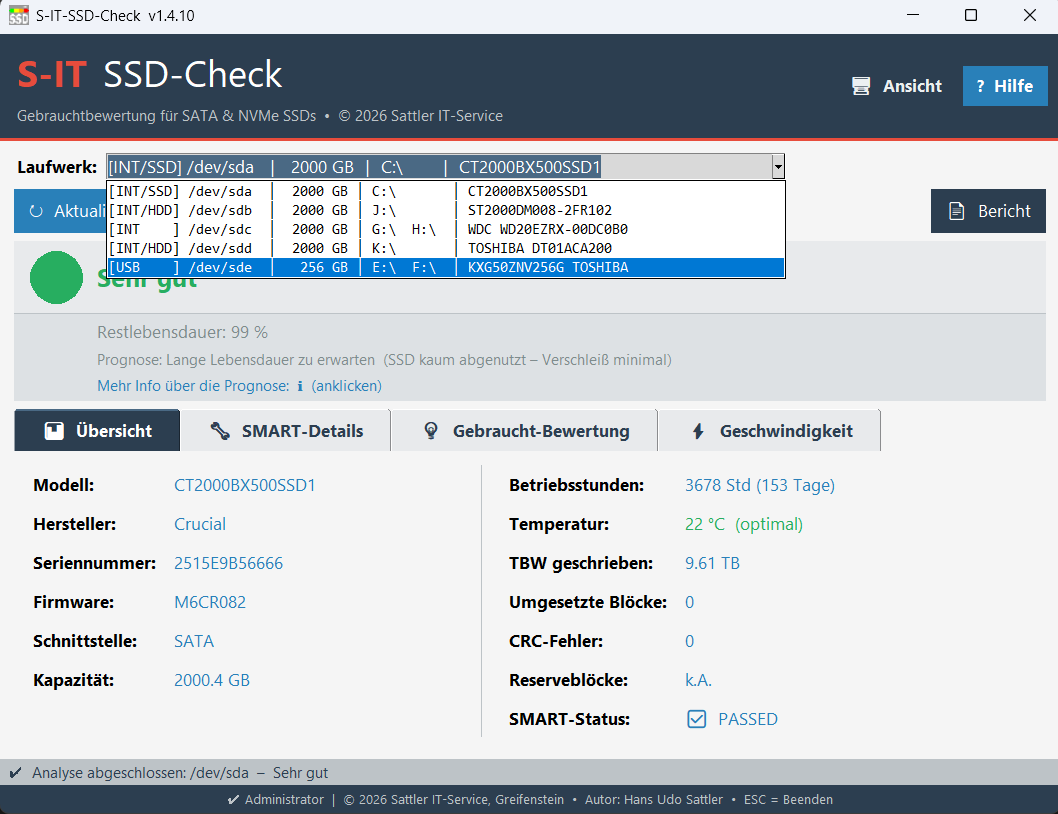Click capacity value 2000.4 GB
The height and width of the screenshot is (814, 1058).
[x=212, y=680]
